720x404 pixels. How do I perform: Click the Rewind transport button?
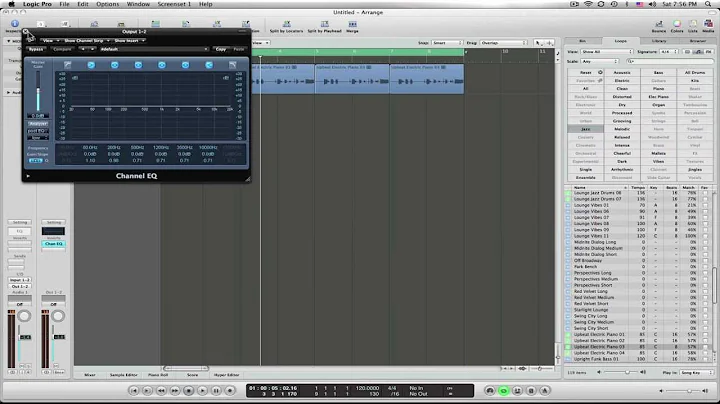161,391
